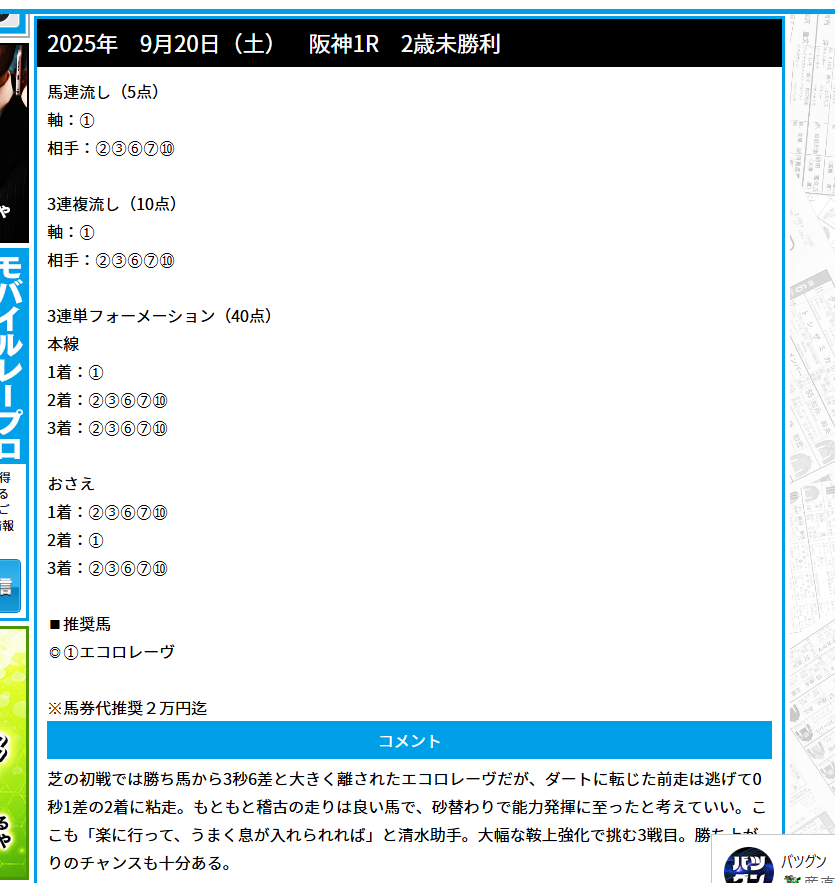Click the newspaper-pattern background on the right

point(811,400)
